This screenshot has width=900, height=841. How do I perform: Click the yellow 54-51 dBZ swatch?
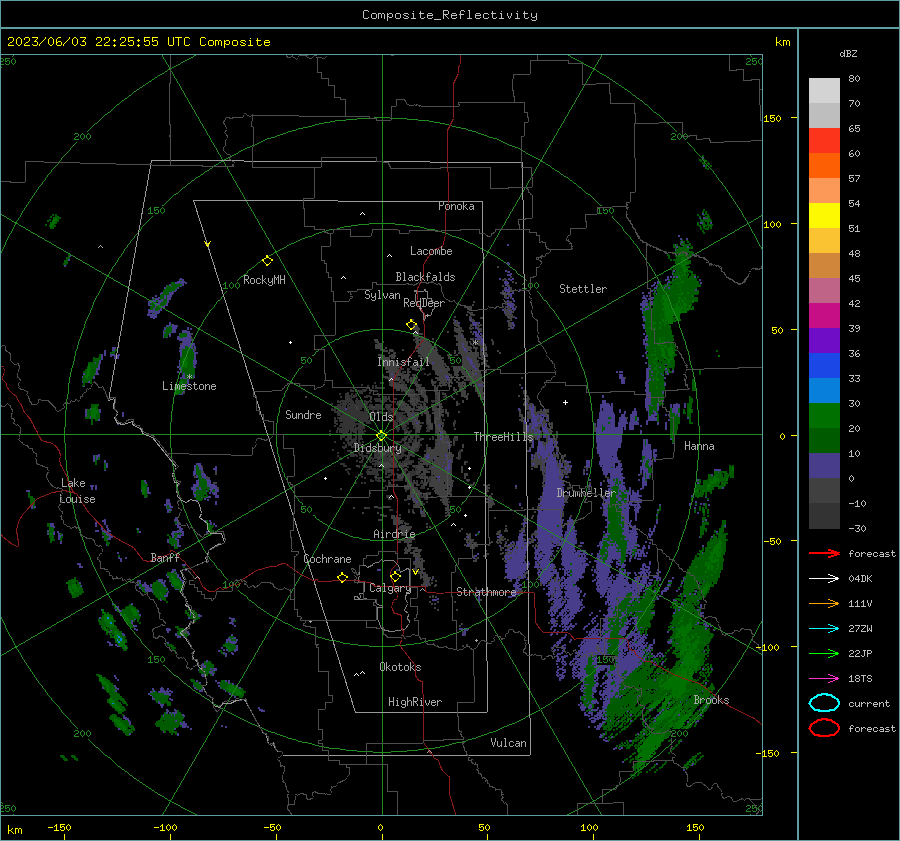(x=824, y=215)
